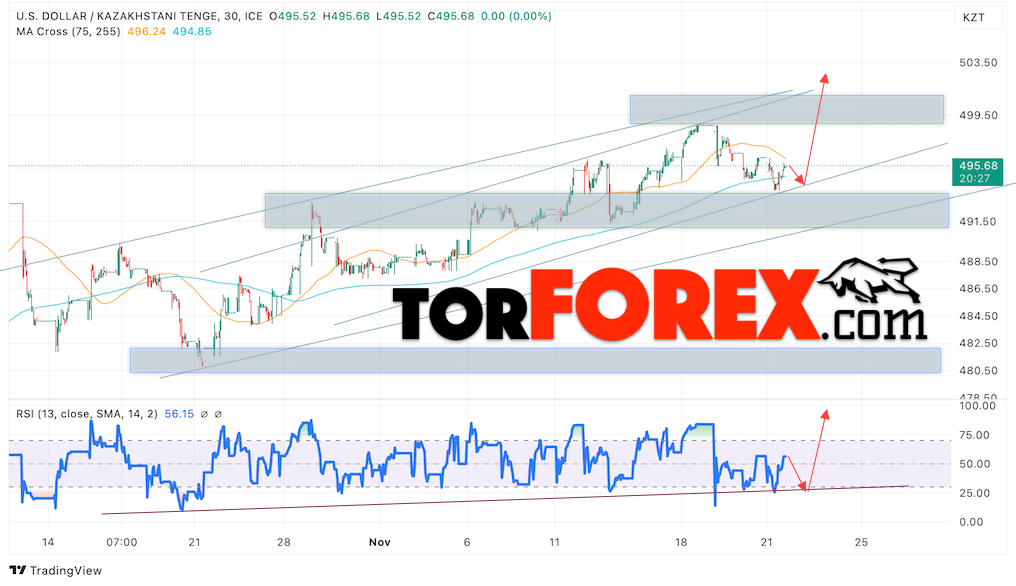Click the 100.00 RSI scale label

pyautogui.click(x=976, y=406)
